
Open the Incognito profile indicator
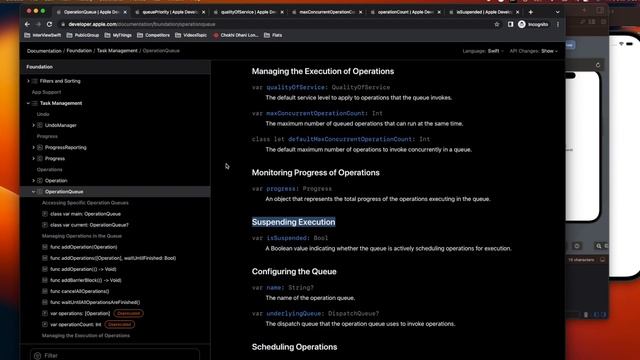coord(533,24)
